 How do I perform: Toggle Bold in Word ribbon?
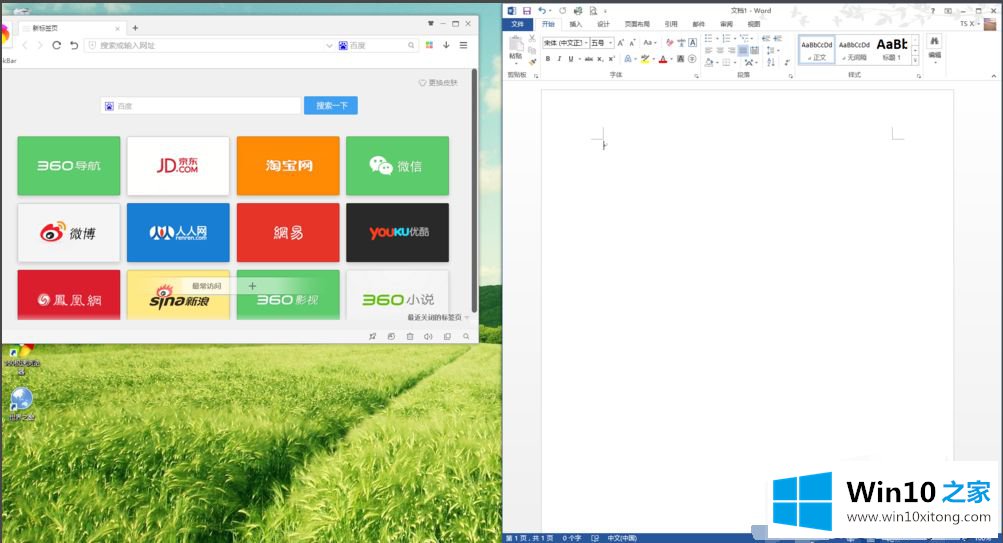(x=548, y=59)
